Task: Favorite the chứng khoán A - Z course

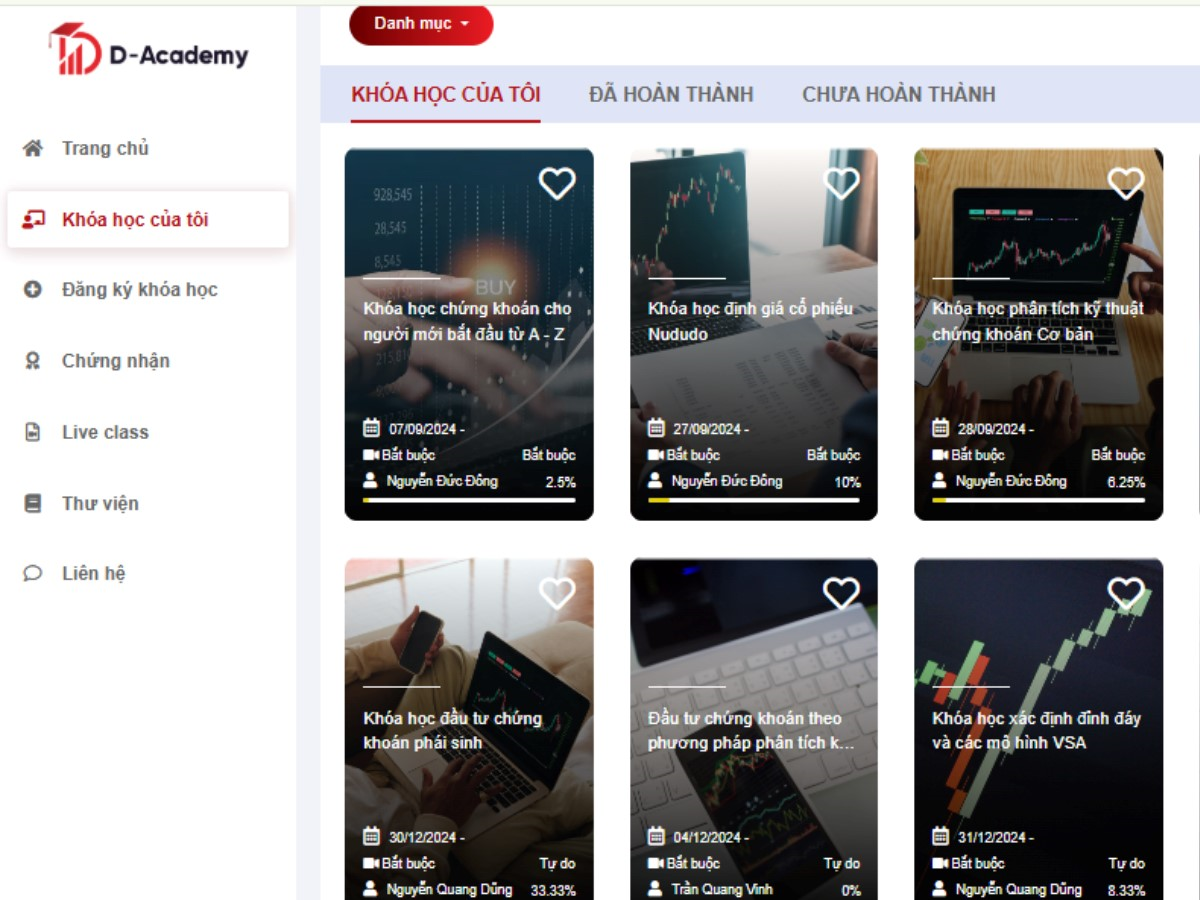Action: (557, 183)
